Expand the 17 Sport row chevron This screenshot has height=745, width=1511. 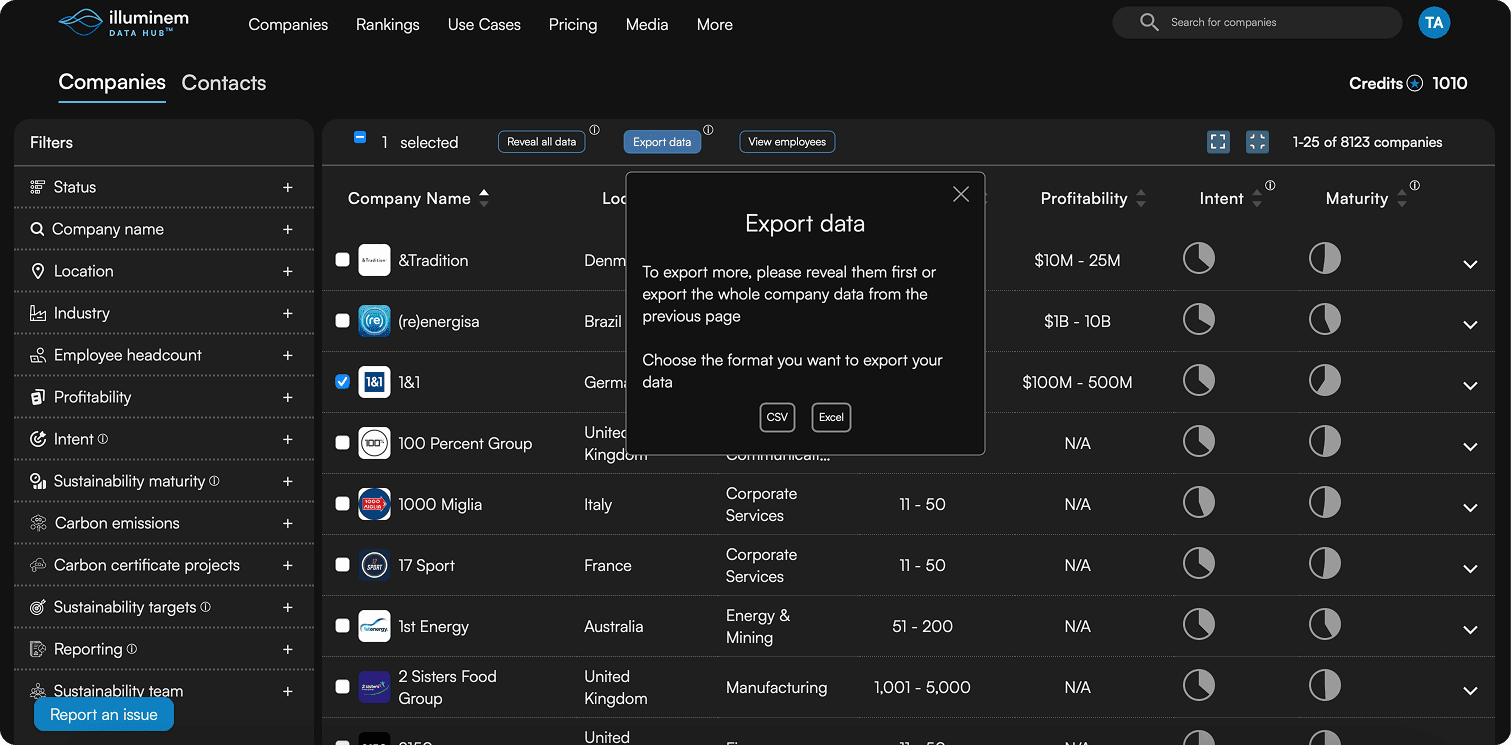click(x=1470, y=569)
